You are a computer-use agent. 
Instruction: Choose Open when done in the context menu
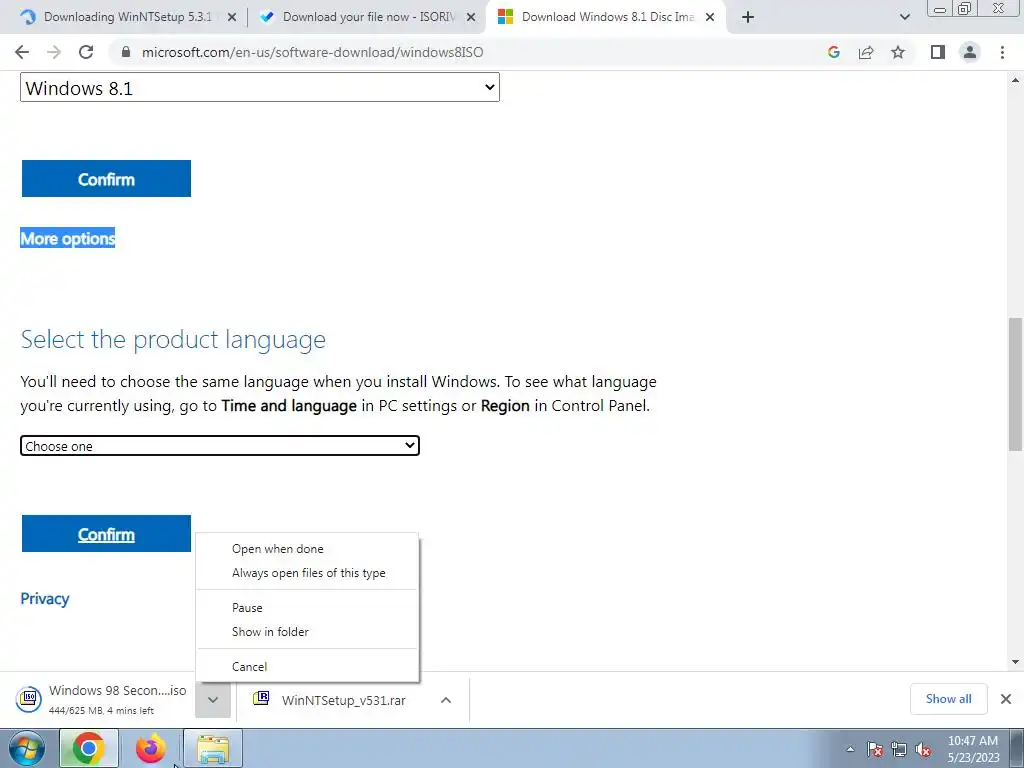pos(307,549)
